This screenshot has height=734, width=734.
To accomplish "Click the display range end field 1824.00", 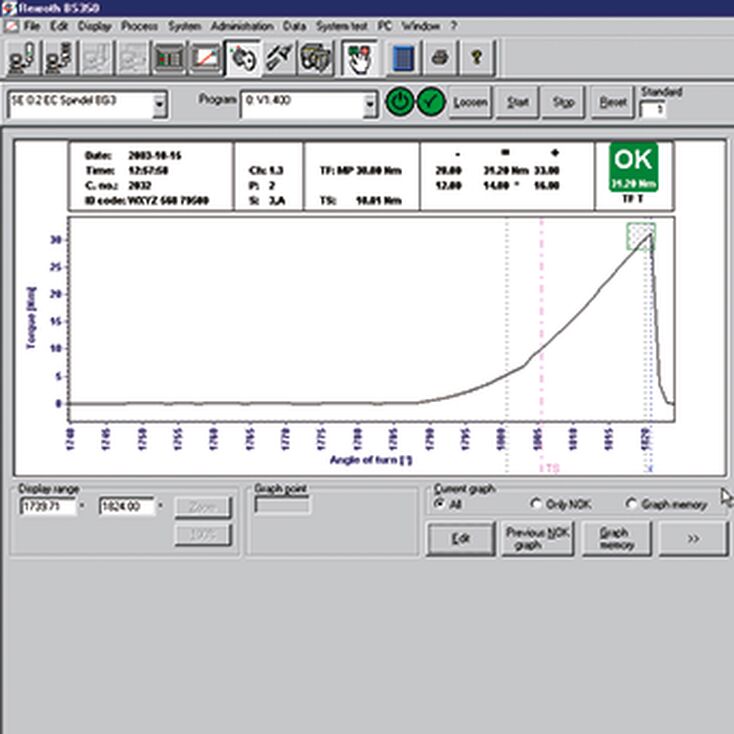I will tap(126, 506).
